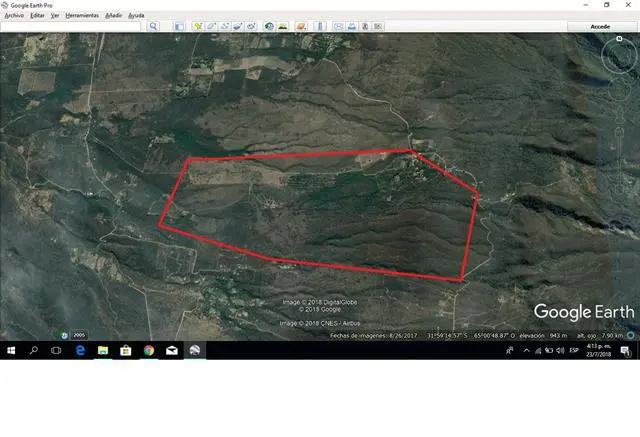The height and width of the screenshot is (437, 640).
Task: Show hidden system tray icons chevron
Action: tap(527, 350)
